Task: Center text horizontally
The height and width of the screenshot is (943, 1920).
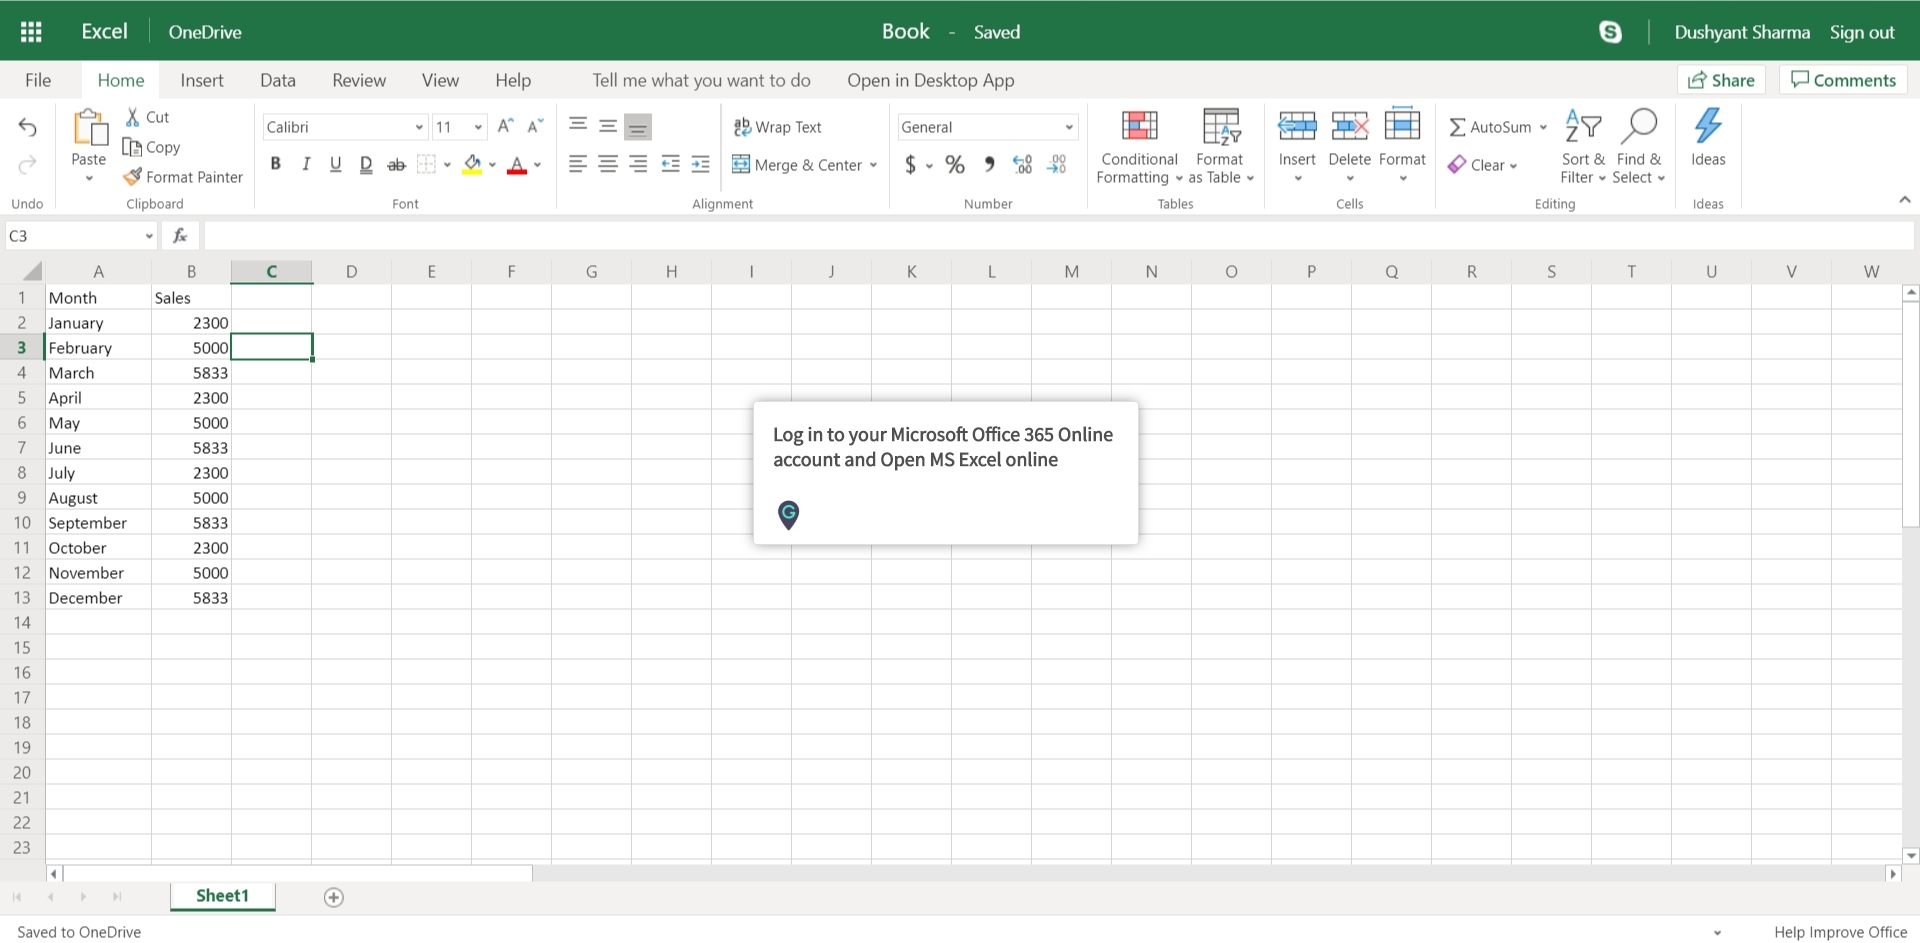Action: point(608,164)
